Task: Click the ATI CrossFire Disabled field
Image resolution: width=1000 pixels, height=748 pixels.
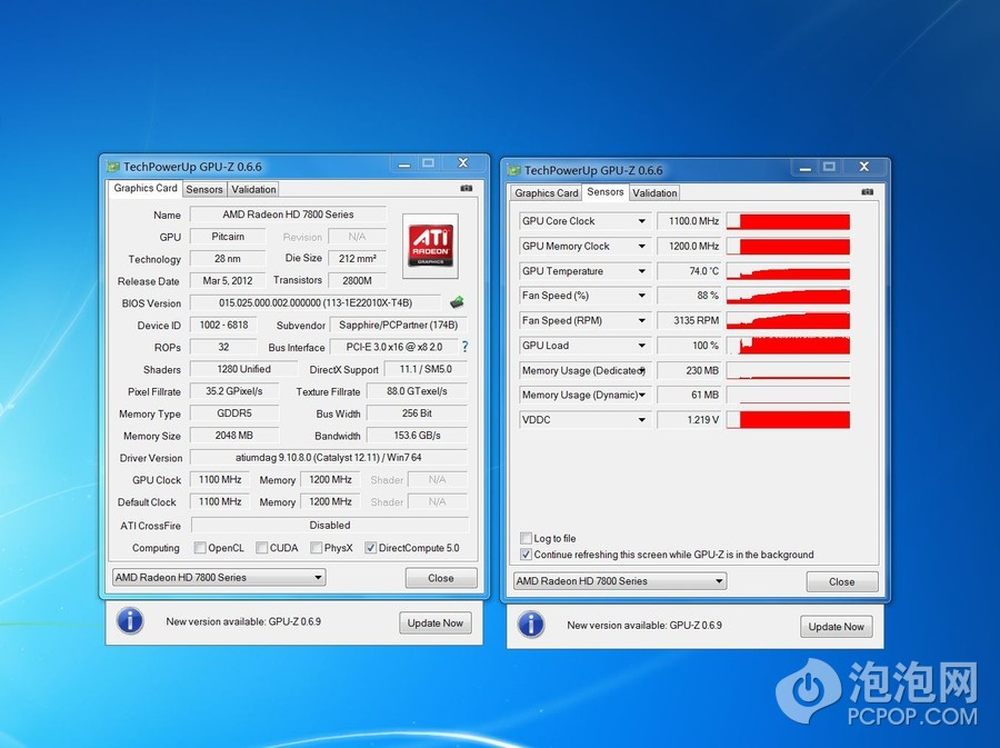Action: tap(330, 525)
